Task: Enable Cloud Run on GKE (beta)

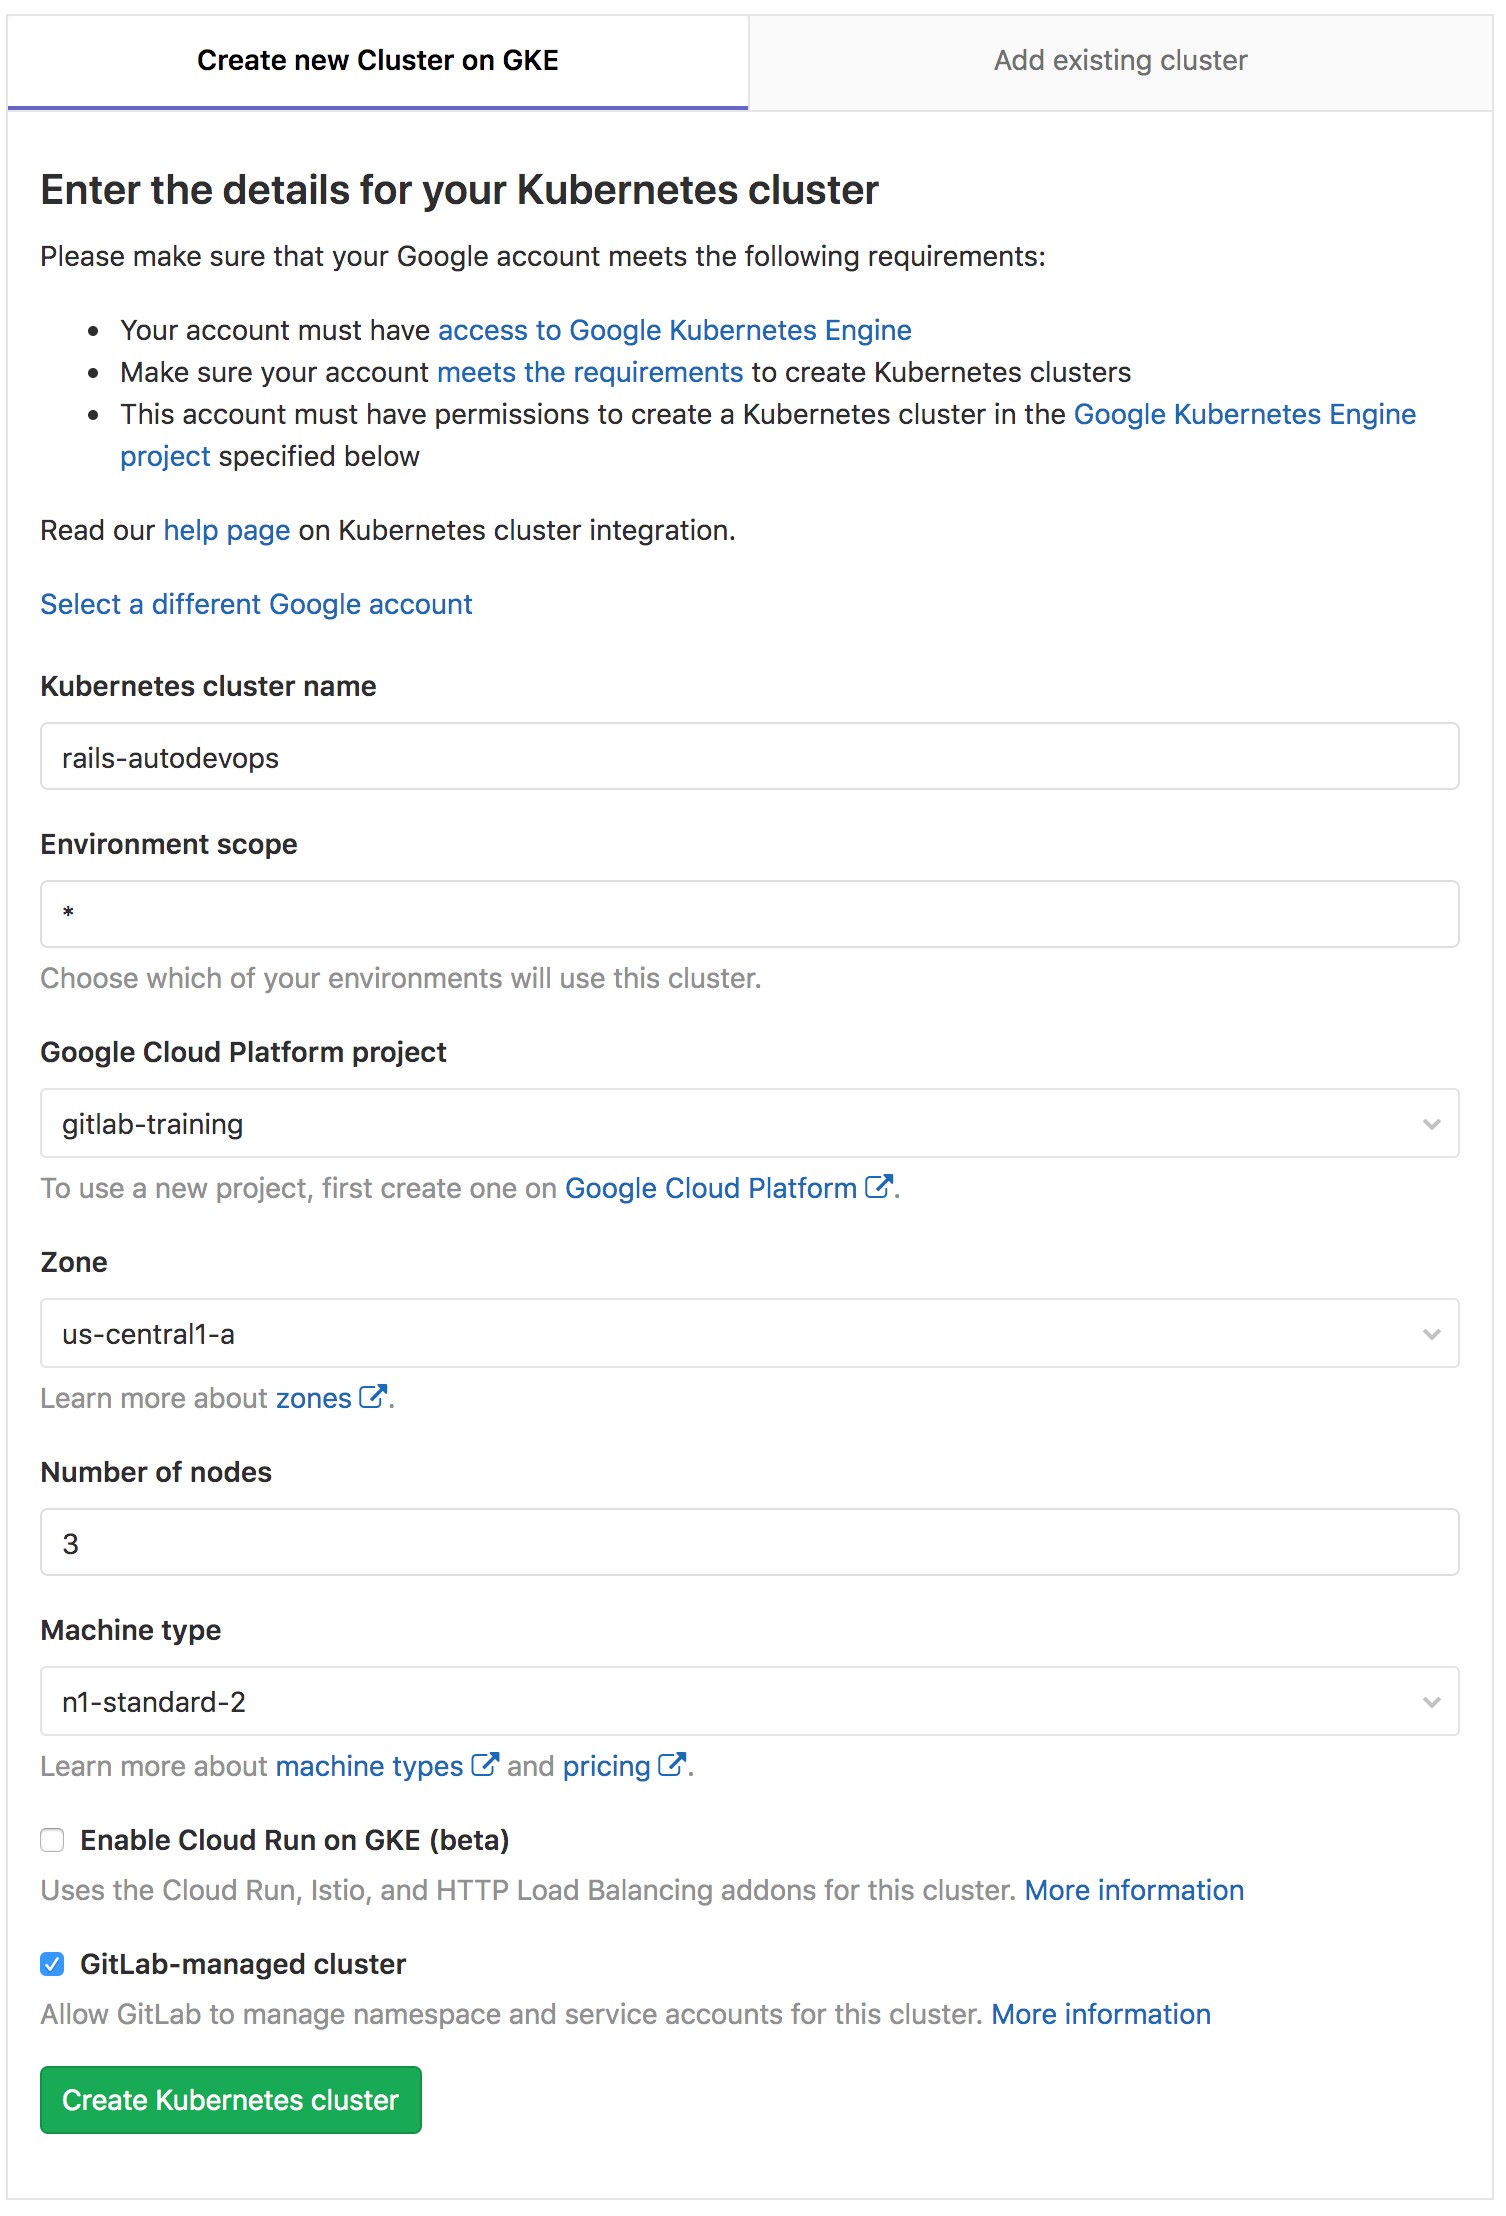Action: click(x=52, y=1839)
